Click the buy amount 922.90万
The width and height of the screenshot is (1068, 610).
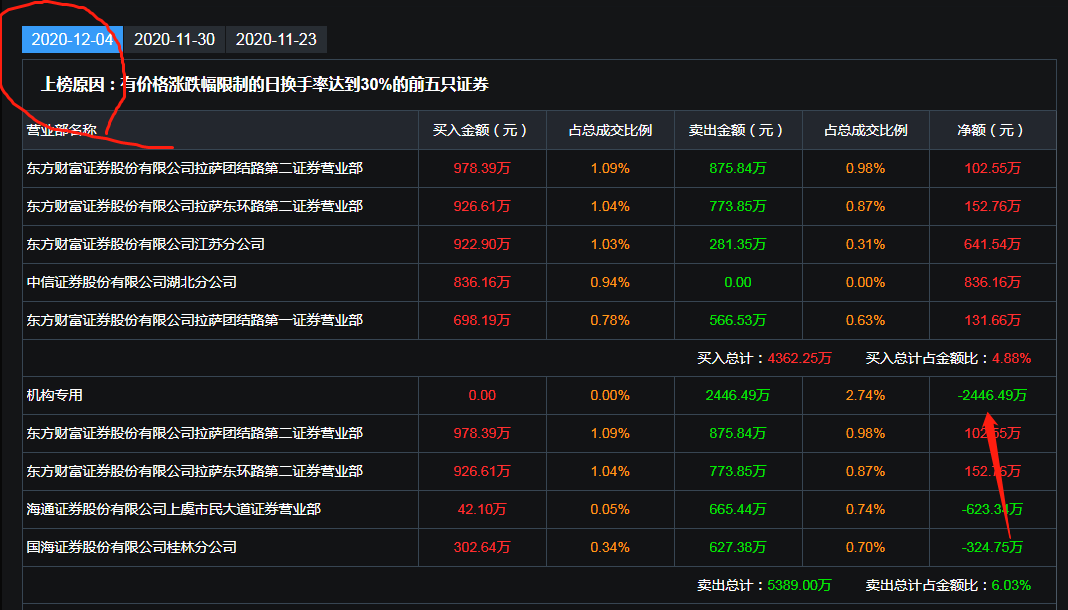click(482, 244)
